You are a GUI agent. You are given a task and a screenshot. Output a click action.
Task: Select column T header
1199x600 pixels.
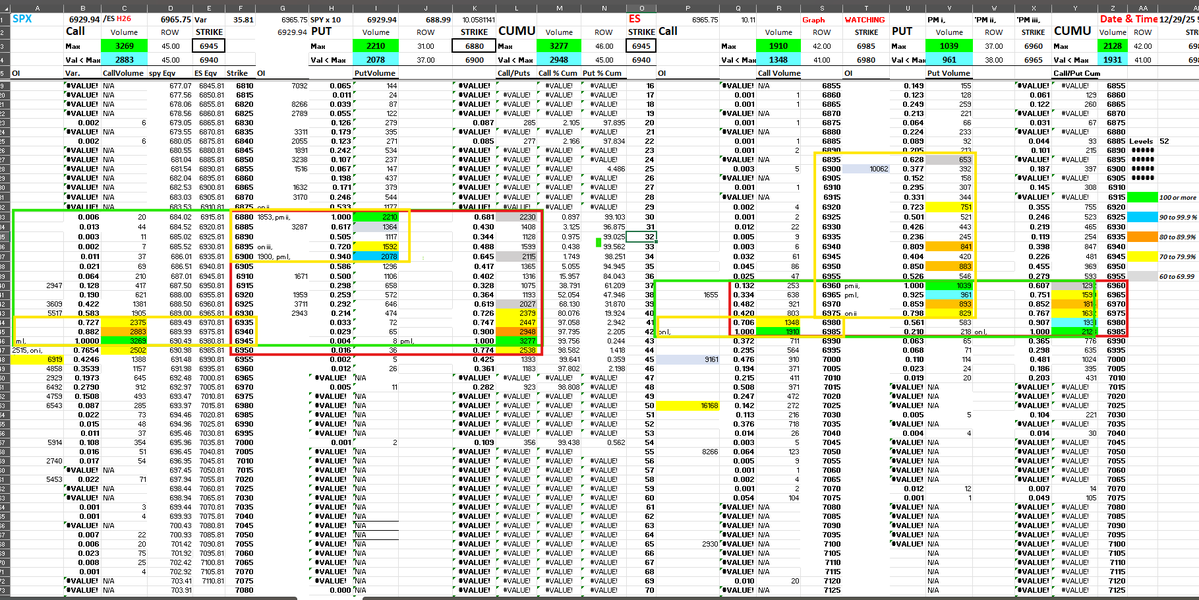[x=866, y=6]
